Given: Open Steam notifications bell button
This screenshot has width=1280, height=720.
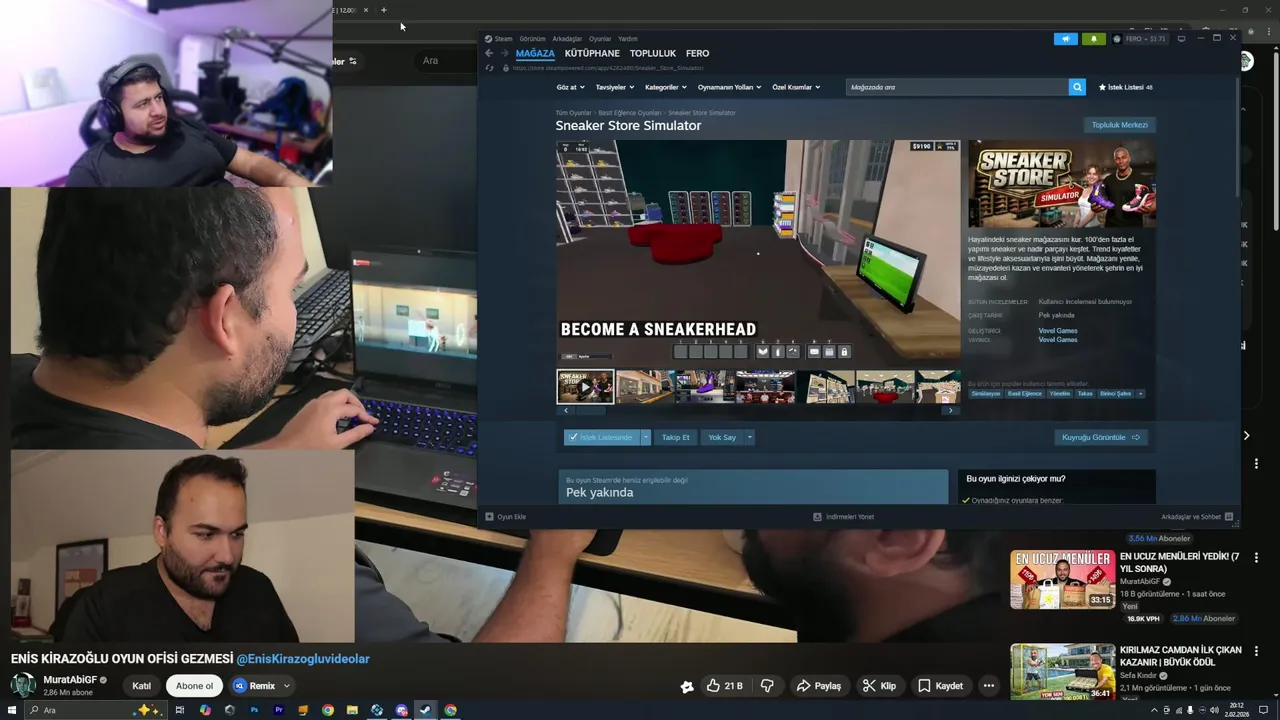Looking at the screenshot, I should click(1093, 39).
